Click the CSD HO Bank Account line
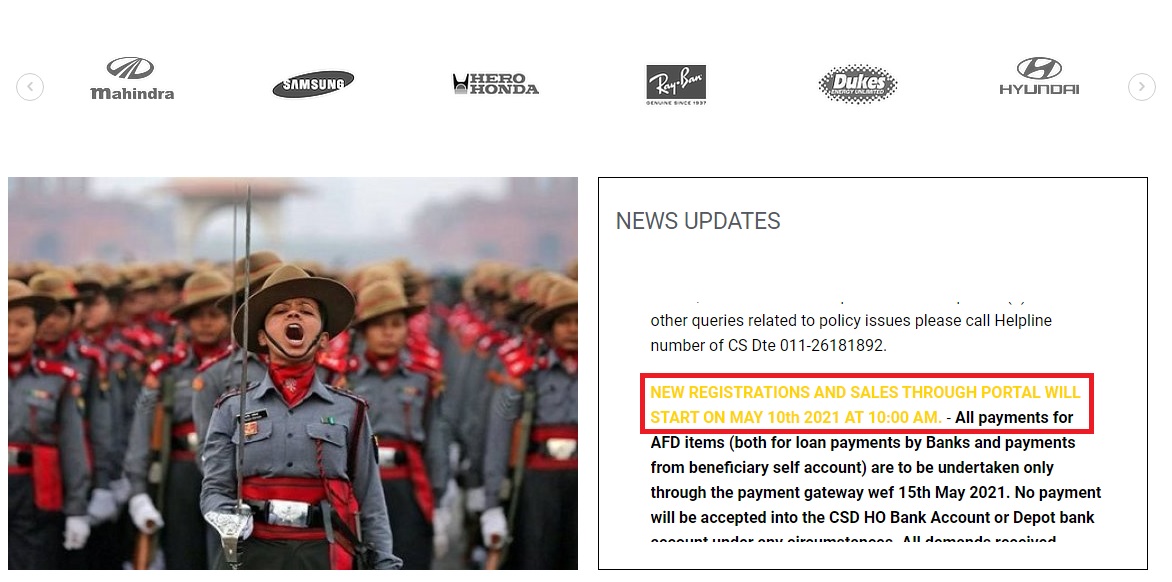Viewport: 1172px width, 582px height. click(872, 517)
